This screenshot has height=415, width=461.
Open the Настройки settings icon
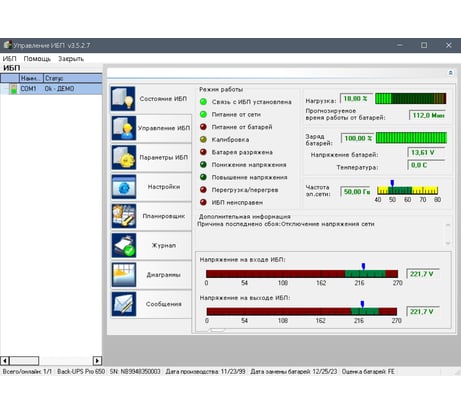[x=124, y=187]
